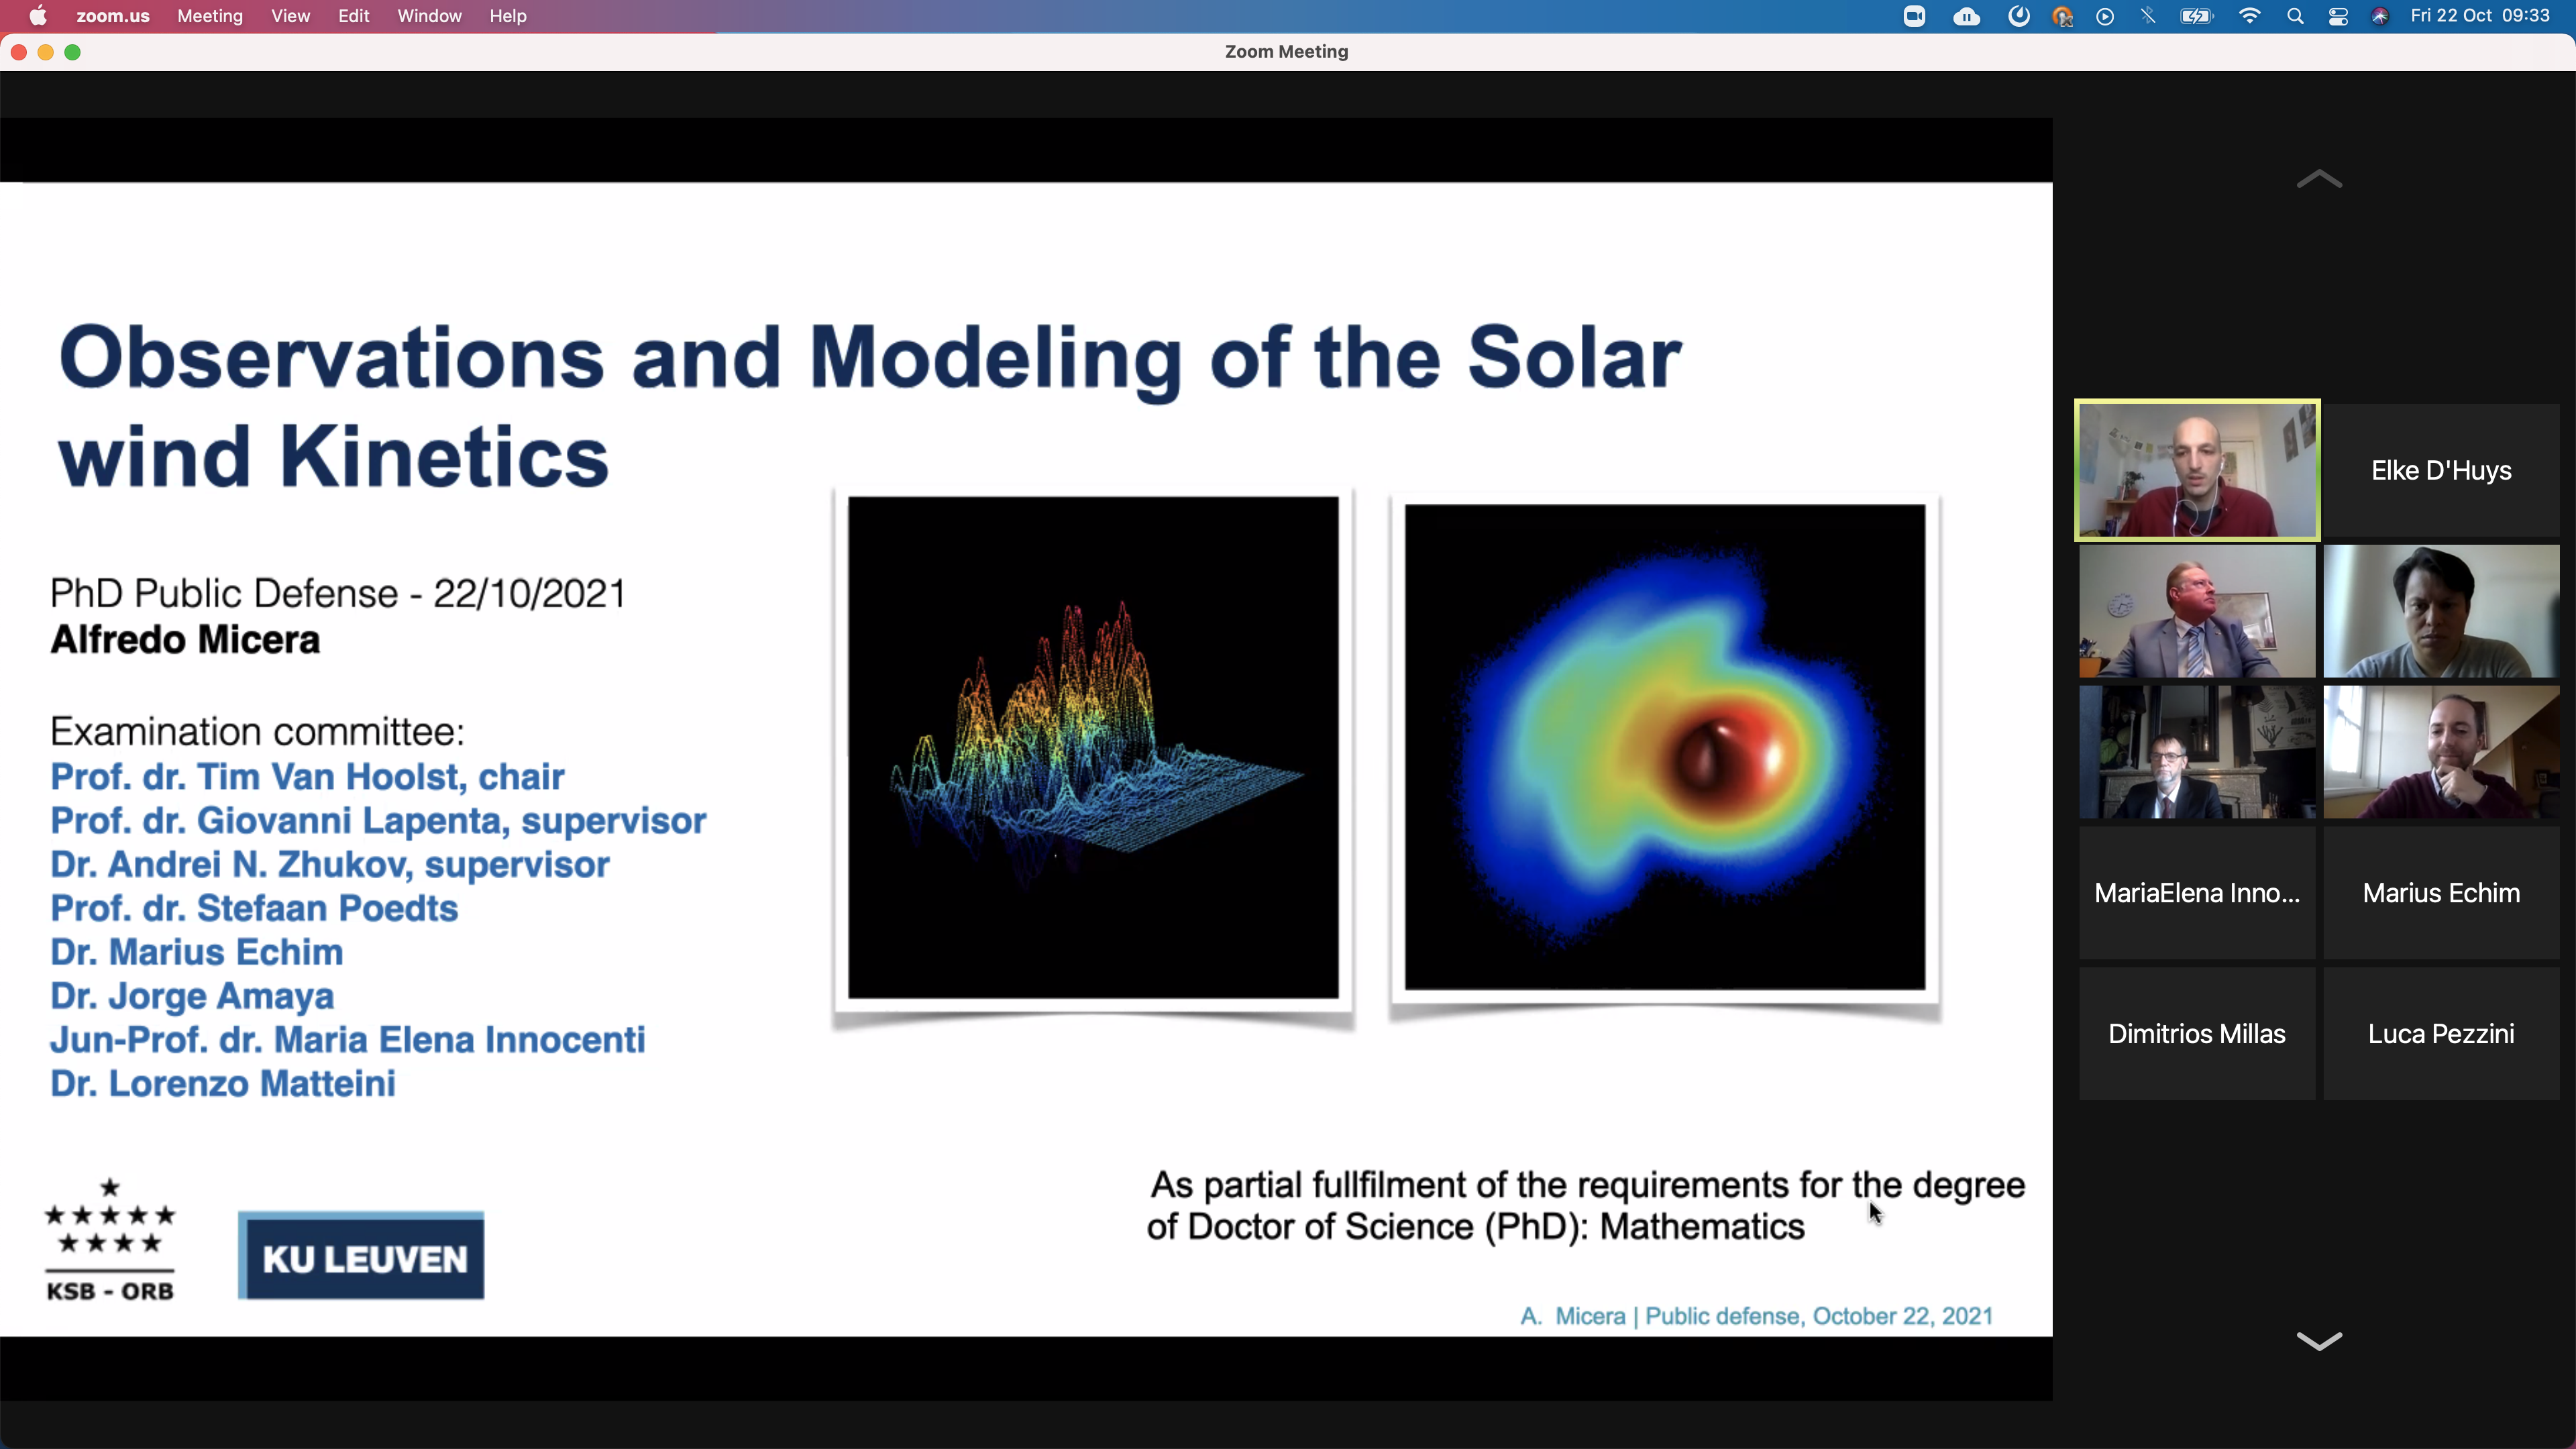Open the battery status menu
Viewport: 2576px width, 1449px height.
(x=2196, y=16)
